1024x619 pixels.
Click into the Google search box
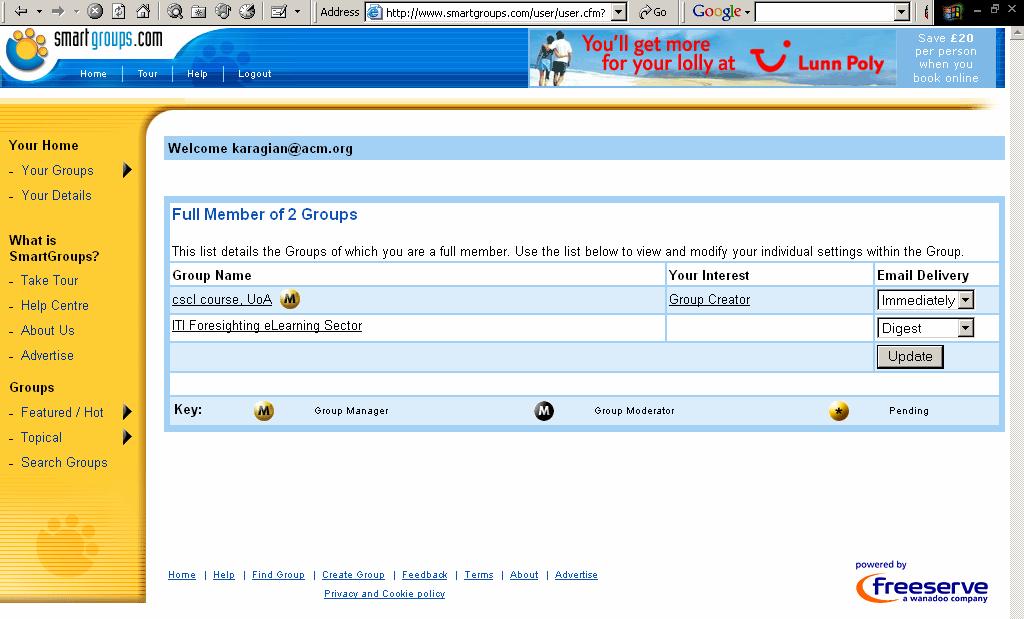pos(825,12)
